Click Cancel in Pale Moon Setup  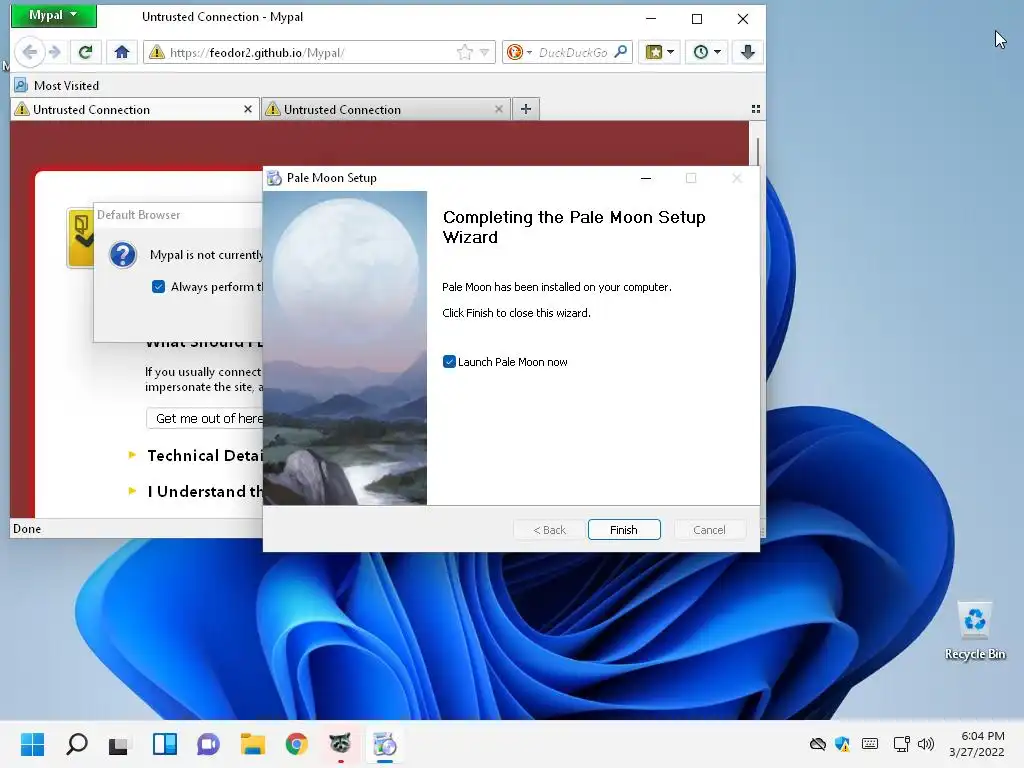coord(709,530)
